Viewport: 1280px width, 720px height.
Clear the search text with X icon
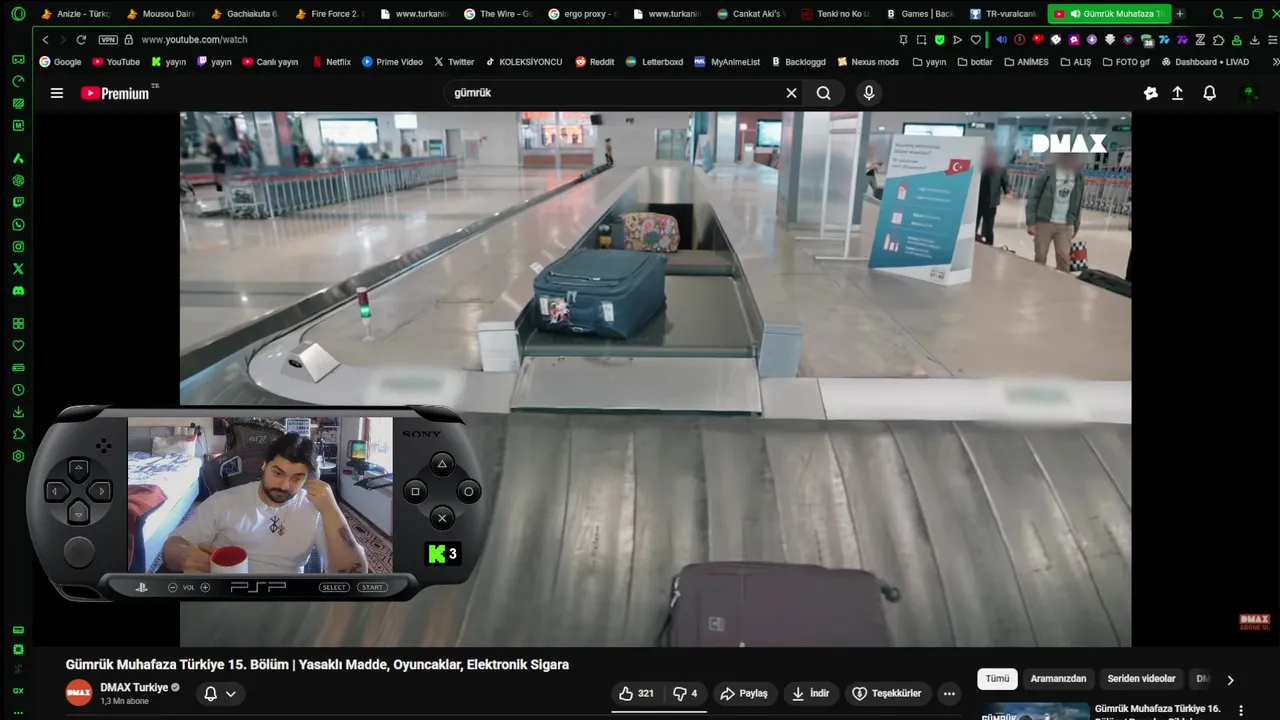click(791, 93)
